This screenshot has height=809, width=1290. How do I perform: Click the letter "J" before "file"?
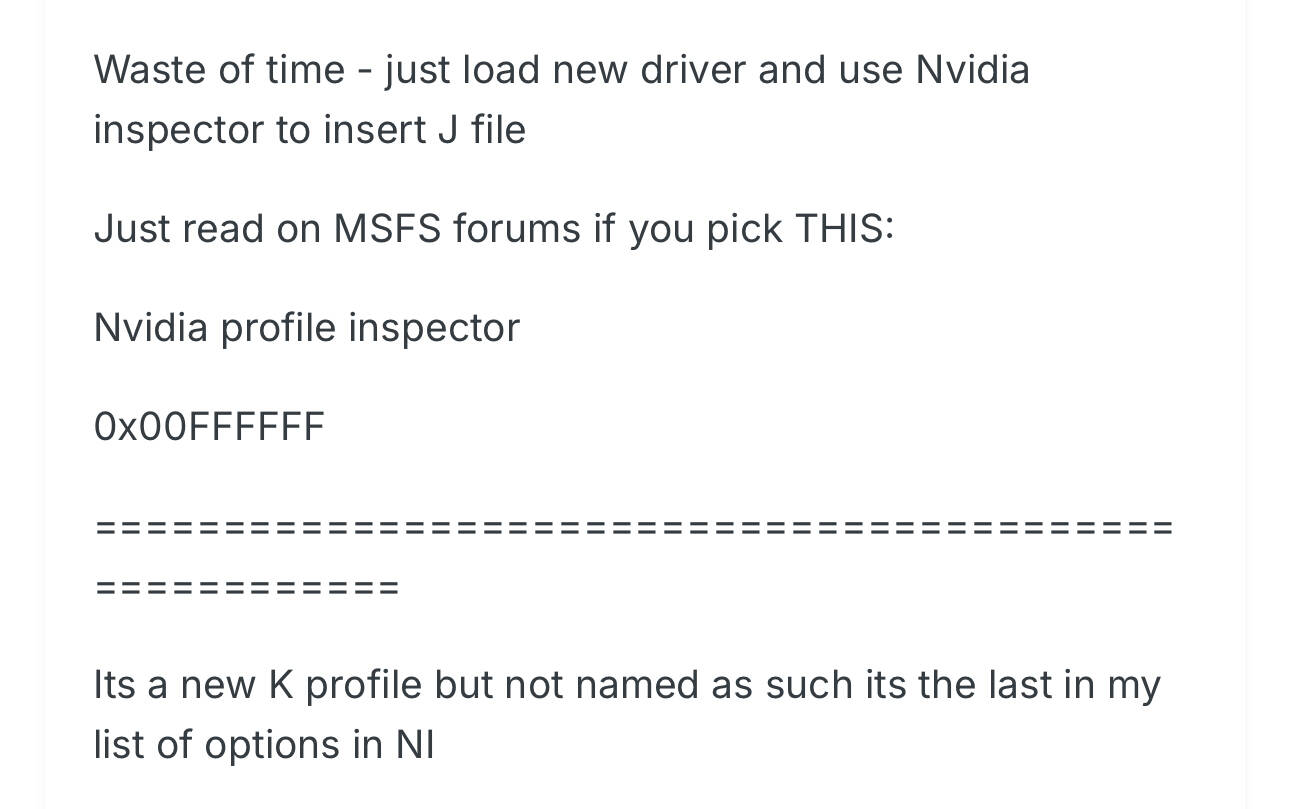pos(447,130)
